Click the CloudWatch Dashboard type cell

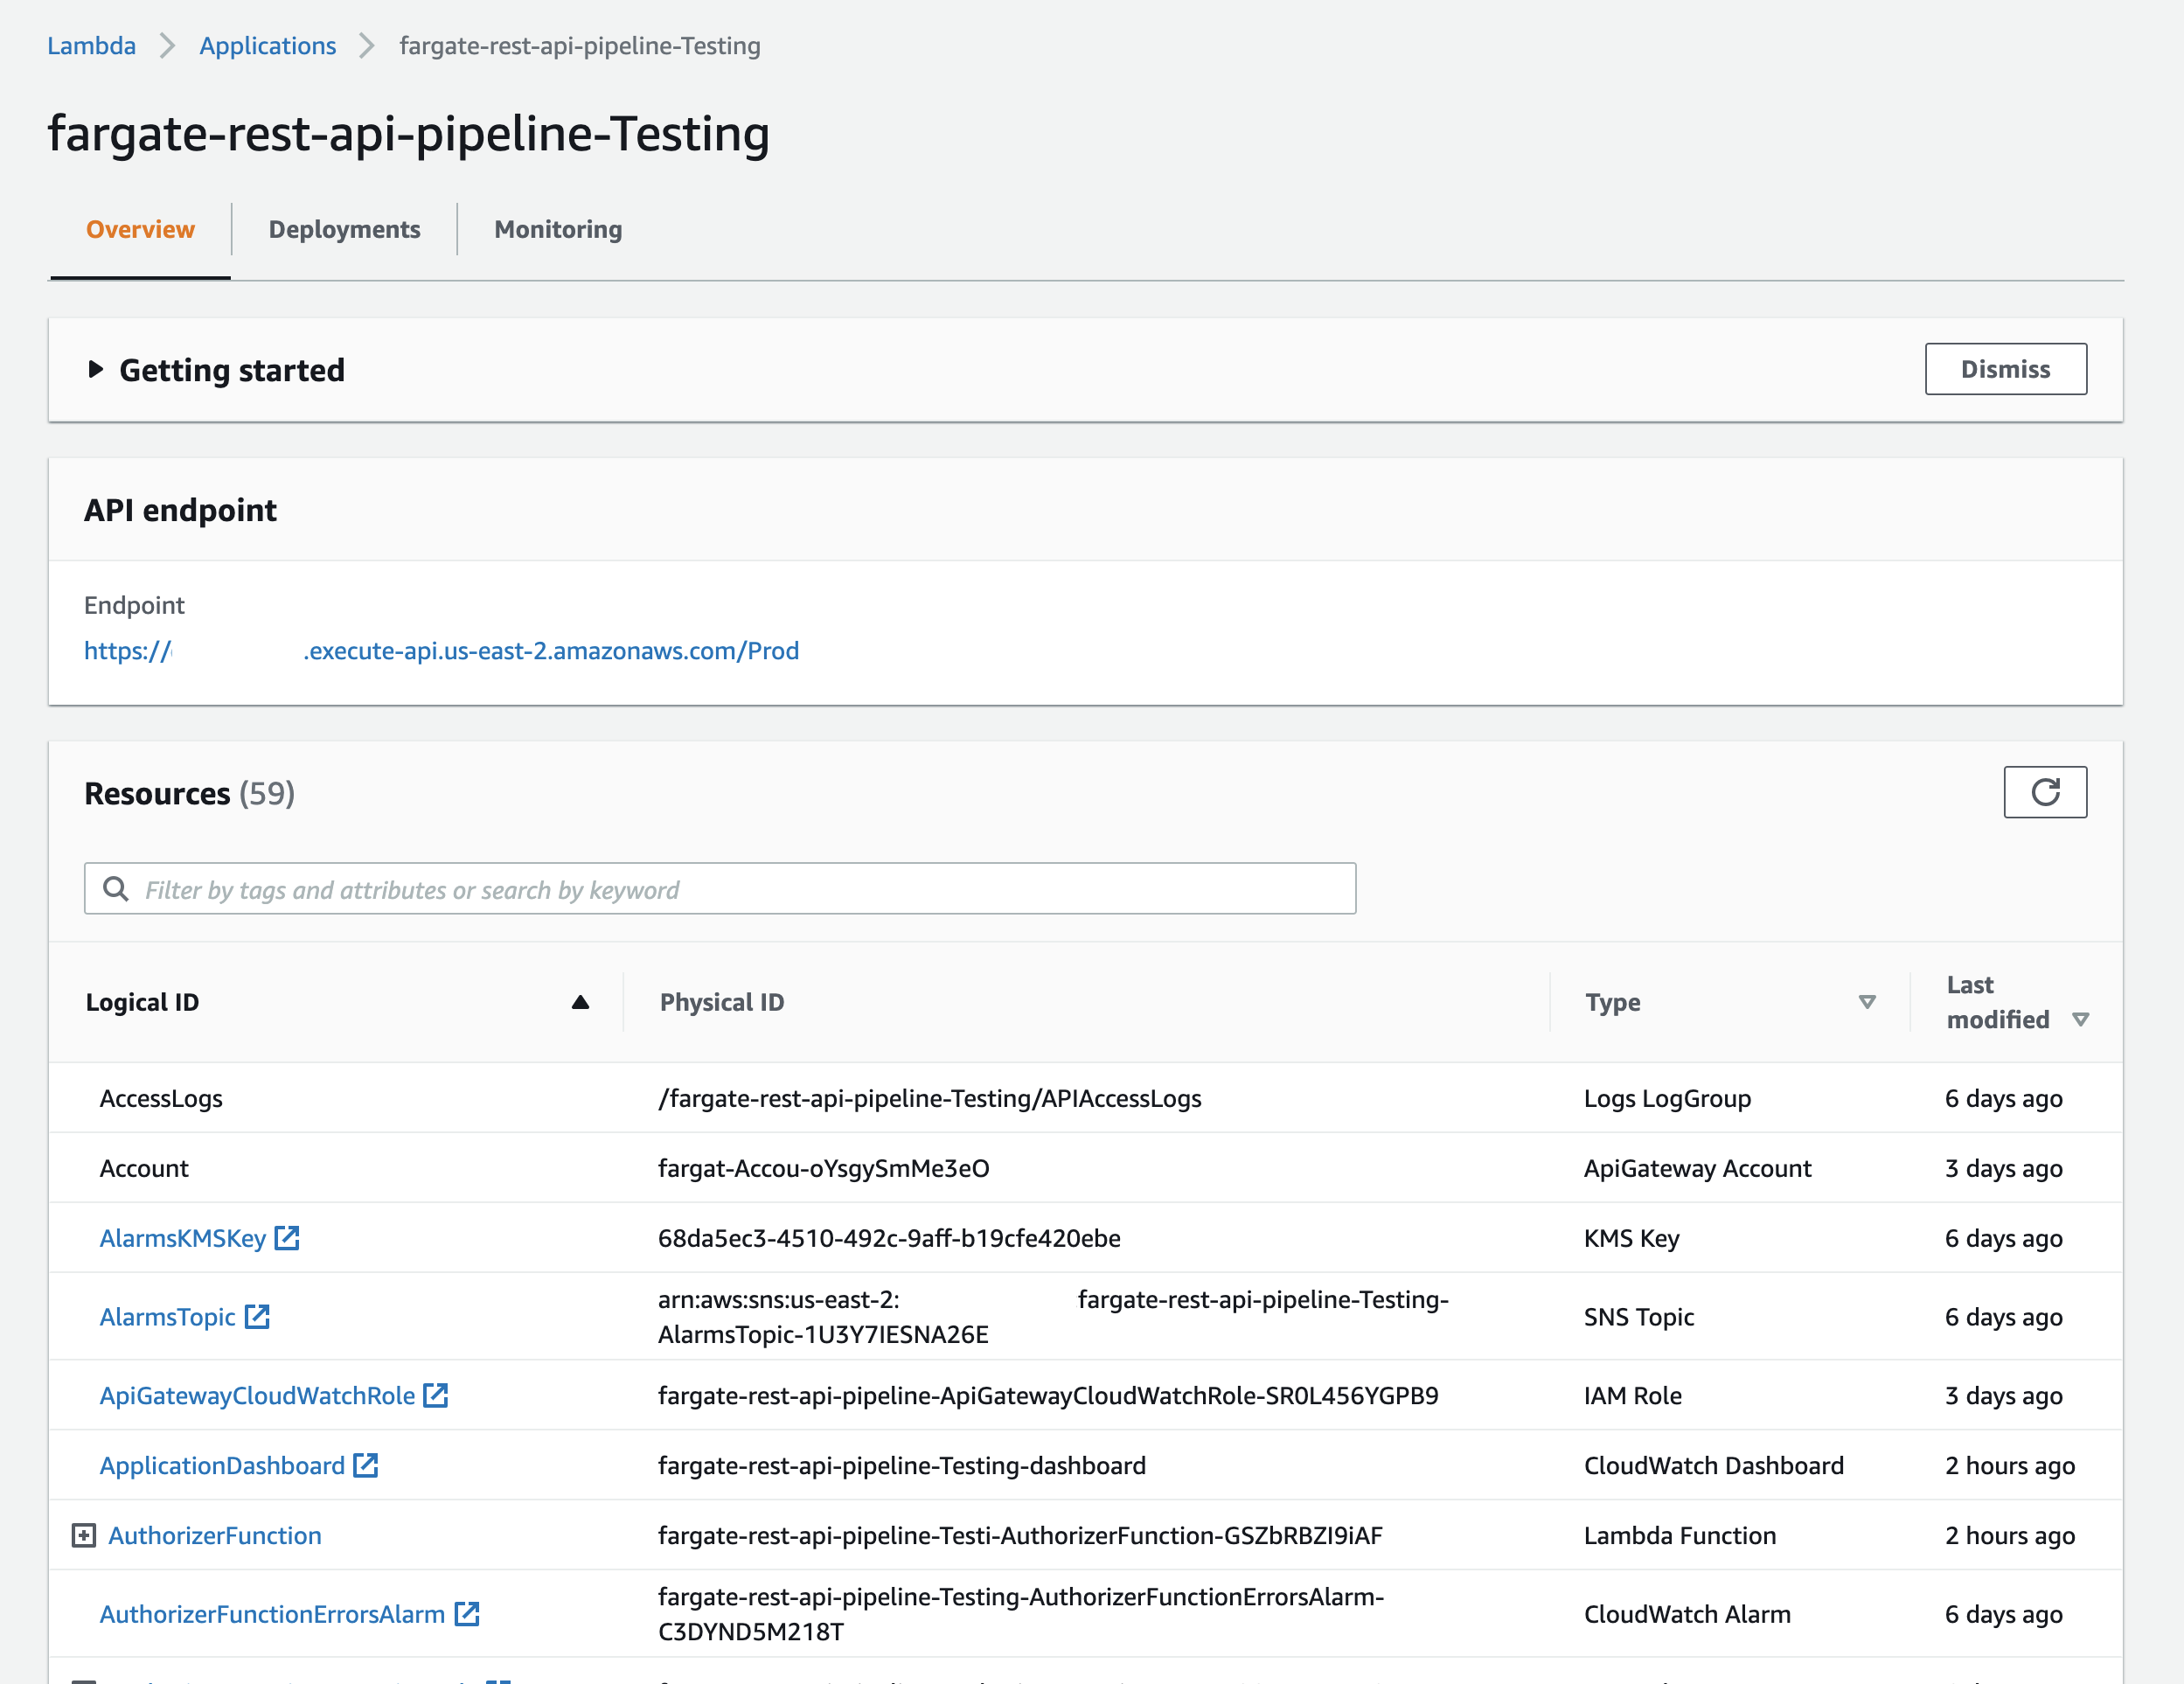1714,1465
